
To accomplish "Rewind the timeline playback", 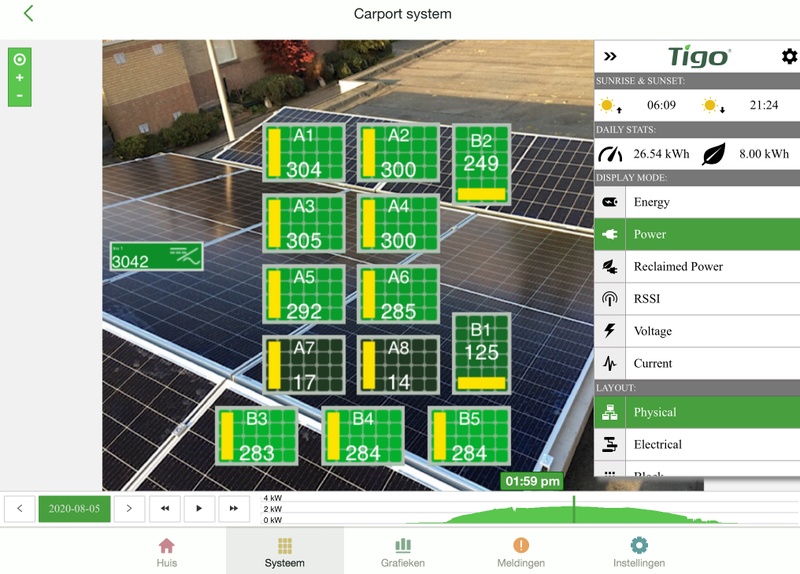I will pos(164,508).
